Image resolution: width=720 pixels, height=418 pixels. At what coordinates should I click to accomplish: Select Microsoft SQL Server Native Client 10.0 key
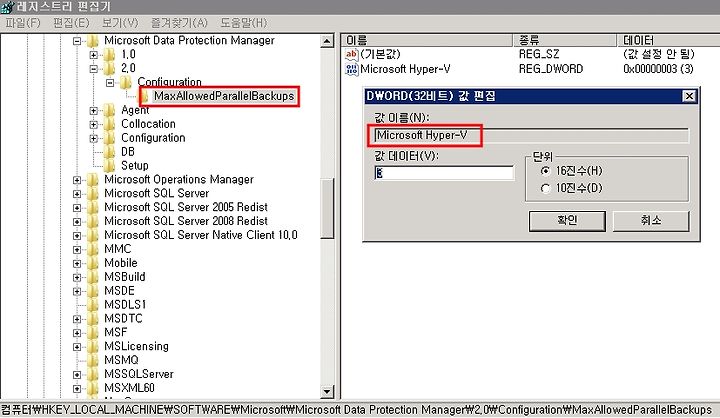(x=201, y=235)
